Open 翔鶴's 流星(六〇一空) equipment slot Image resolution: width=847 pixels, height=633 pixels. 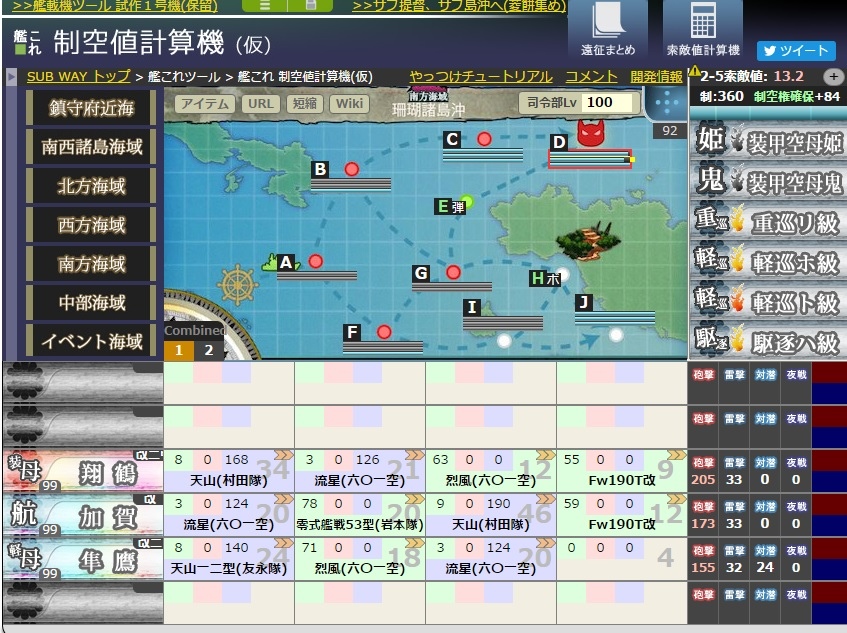tap(360, 471)
